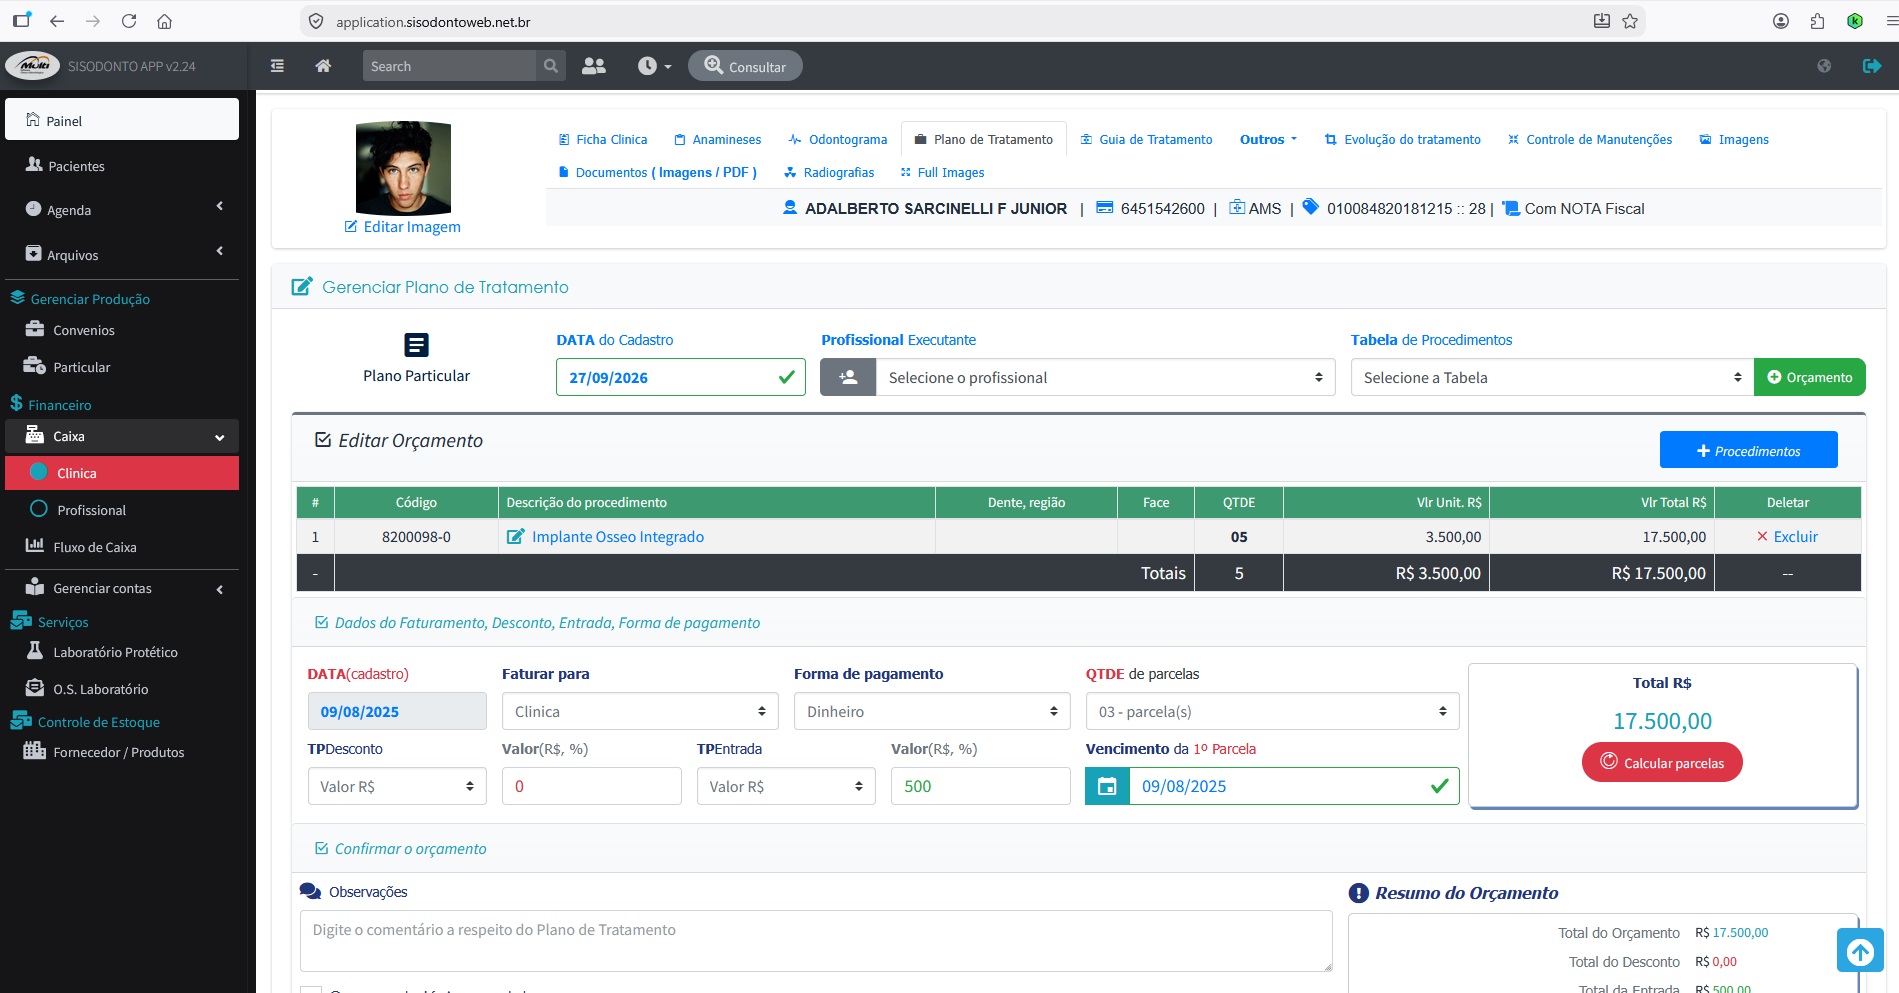Open the Outros tab menu

(x=1268, y=139)
